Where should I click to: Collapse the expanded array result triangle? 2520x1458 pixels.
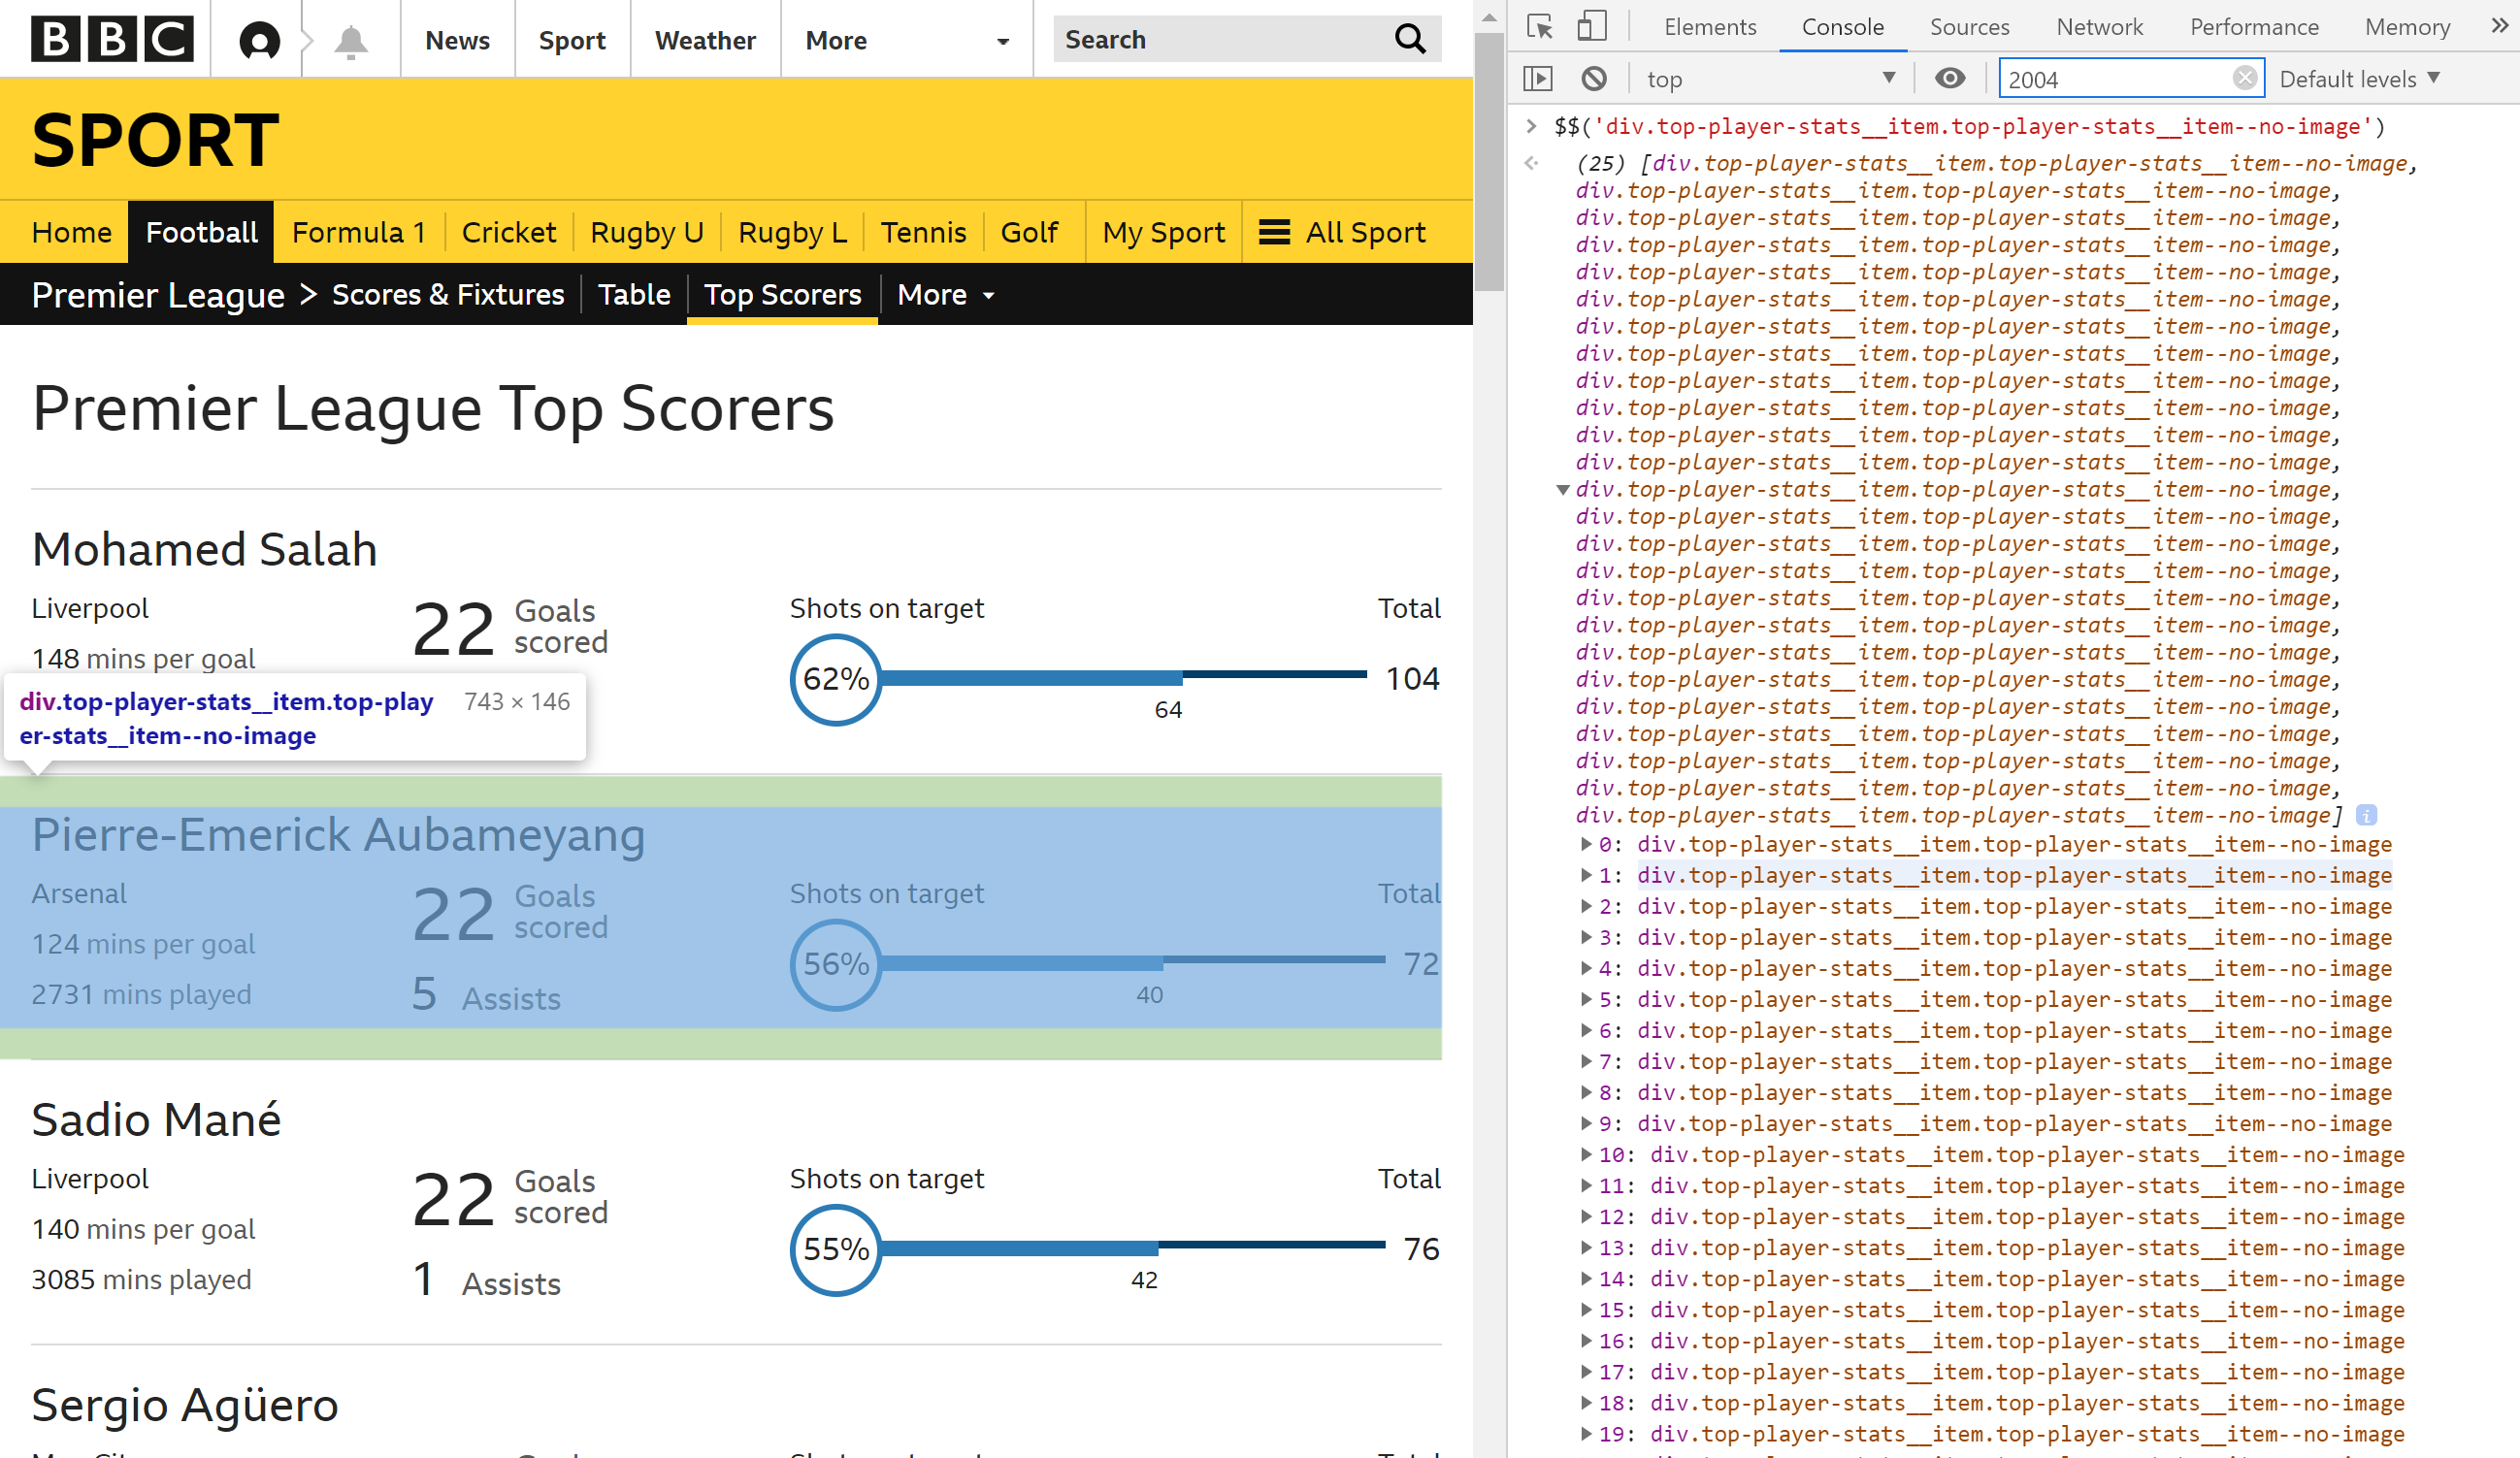pyautogui.click(x=1562, y=489)
